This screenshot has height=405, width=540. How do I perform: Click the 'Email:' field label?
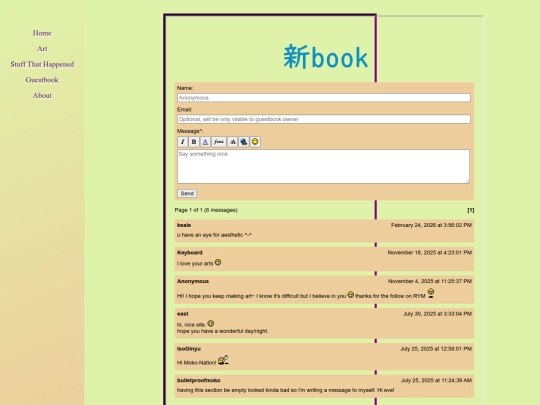click(x=185, y=110)
